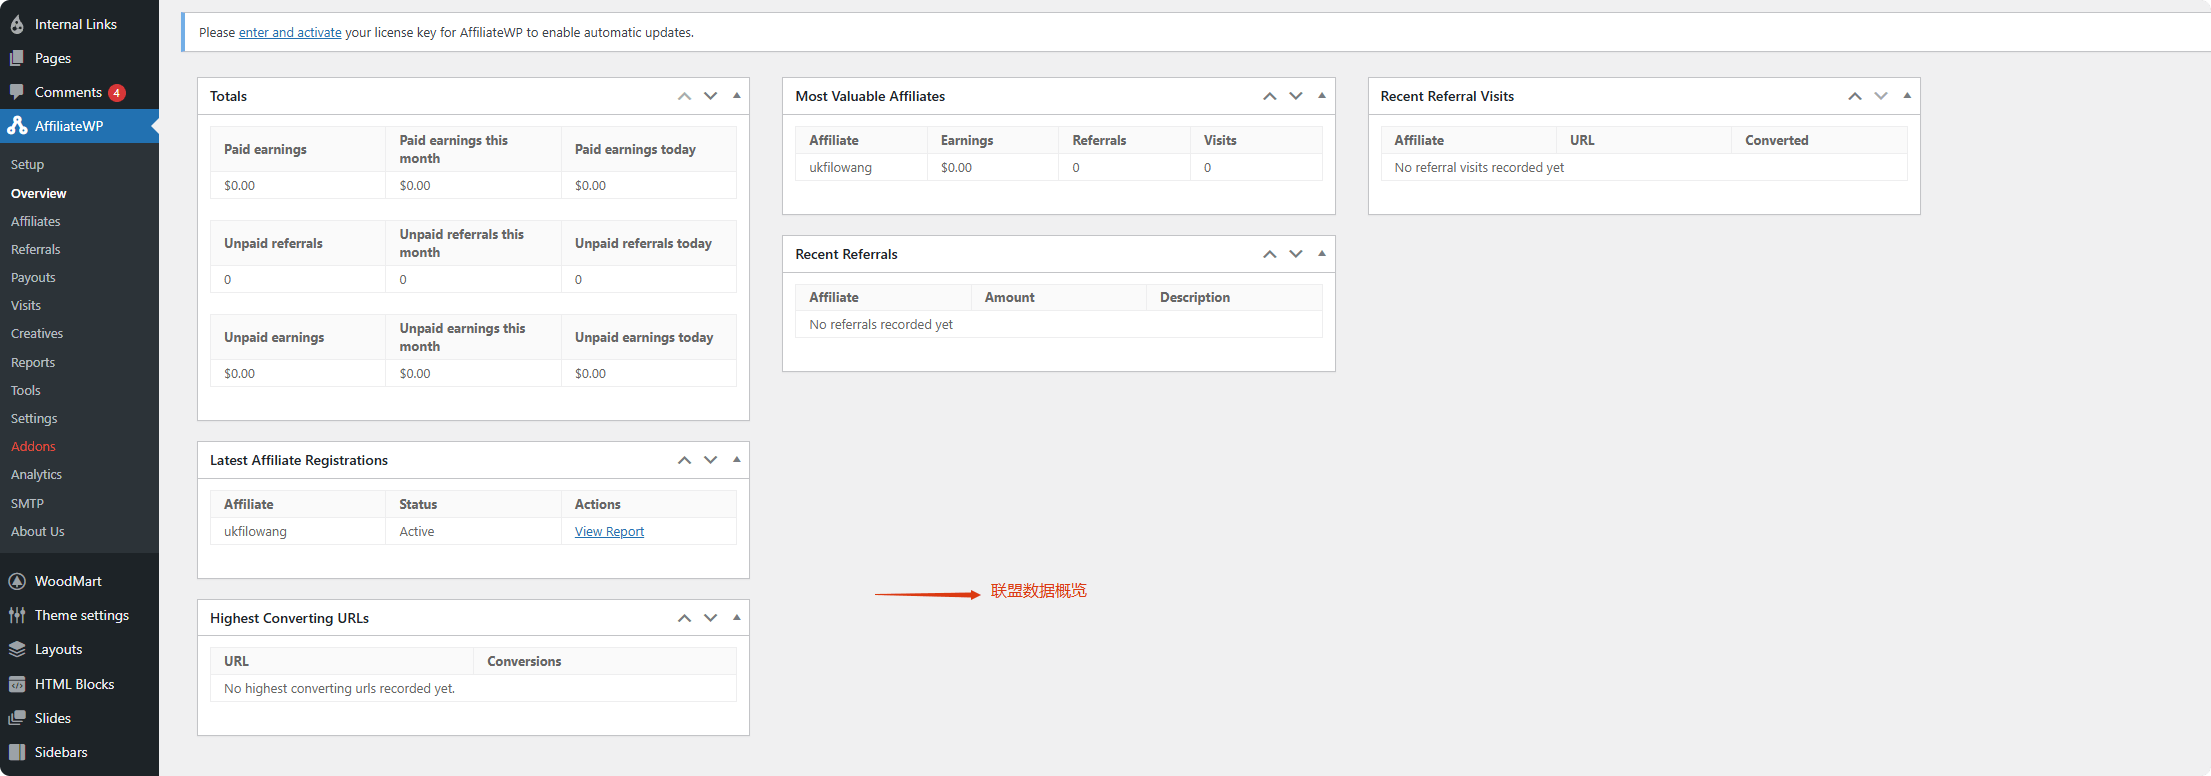The height and width of the screenshot is (776, 2211).
Task: Click the Sidebars icon in sidebar
Action: coord(17,752)
